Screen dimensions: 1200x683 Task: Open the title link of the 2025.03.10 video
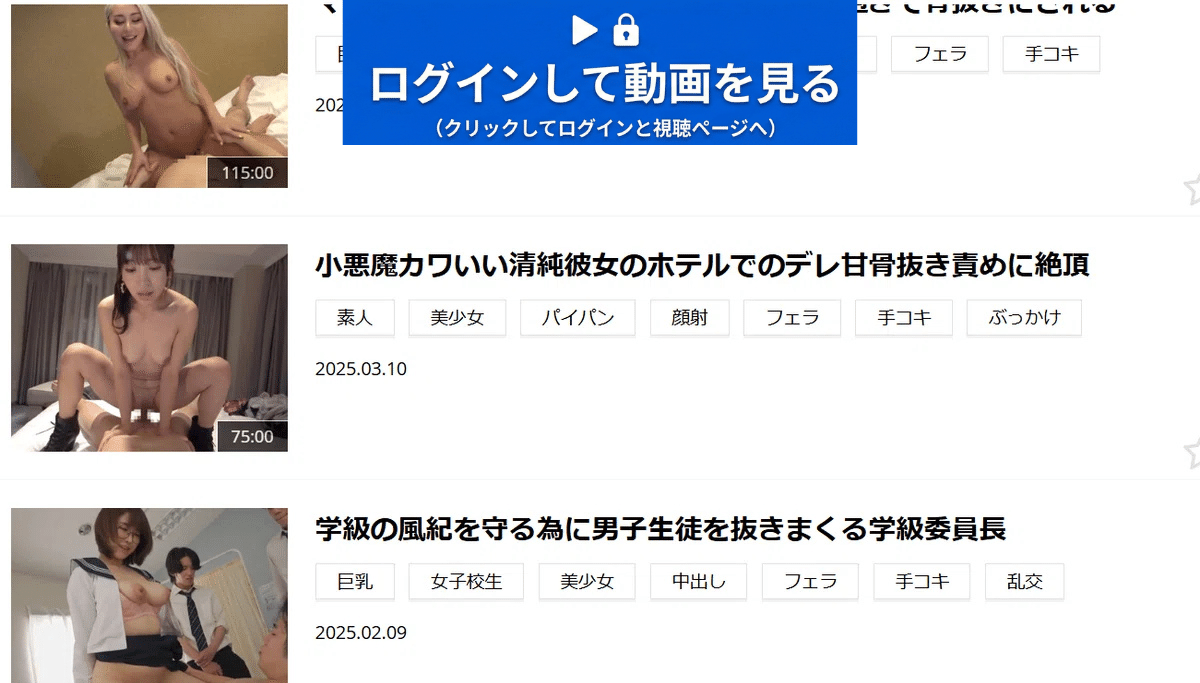702,265
